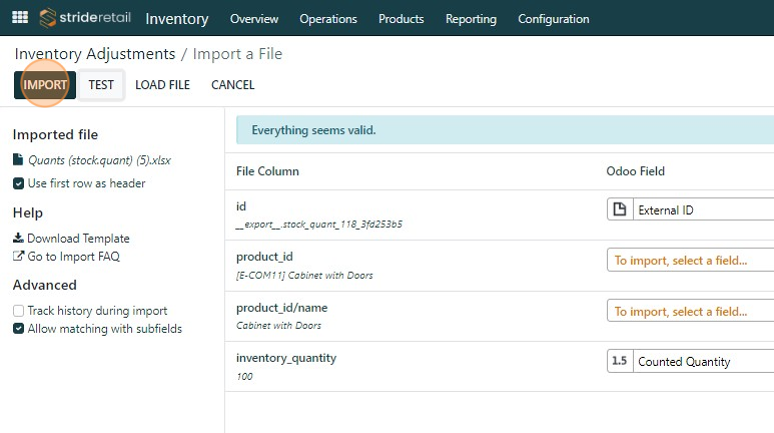Click the Counted Quantity numeric type icon
This screenshot has height=433, width=774.
(x=619, y=362)
